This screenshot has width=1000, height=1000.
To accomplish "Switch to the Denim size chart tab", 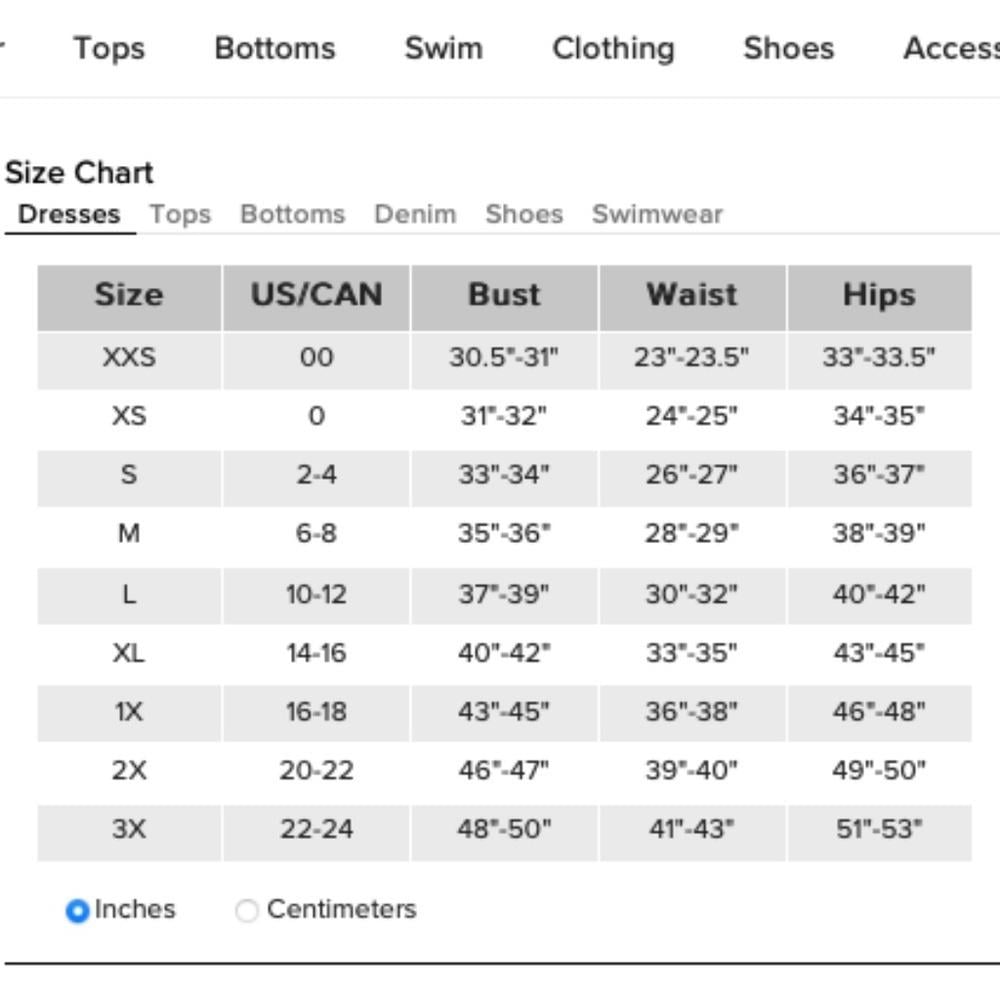I will point(415,214).
